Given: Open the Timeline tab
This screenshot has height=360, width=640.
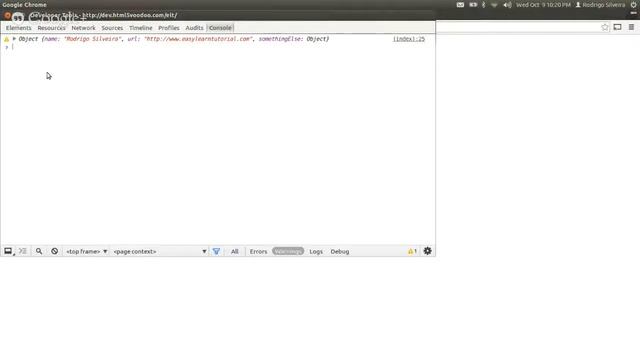Looking at the screenshot, I should point(141,28).
